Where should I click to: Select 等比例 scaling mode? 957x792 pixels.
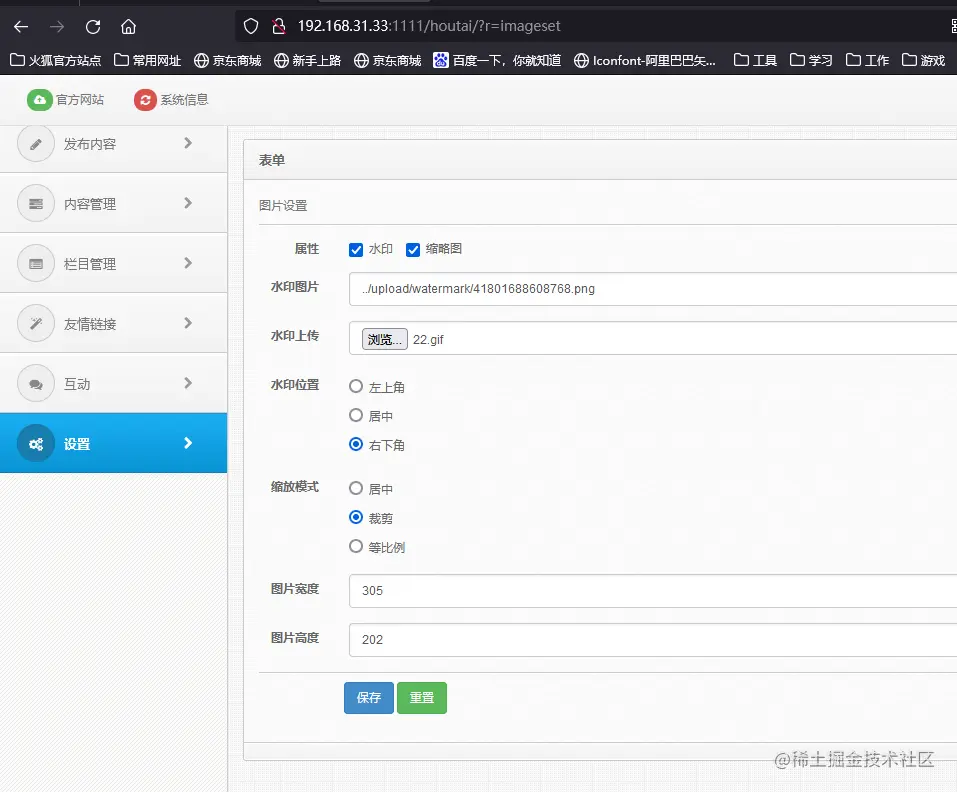tap(356, 546)
